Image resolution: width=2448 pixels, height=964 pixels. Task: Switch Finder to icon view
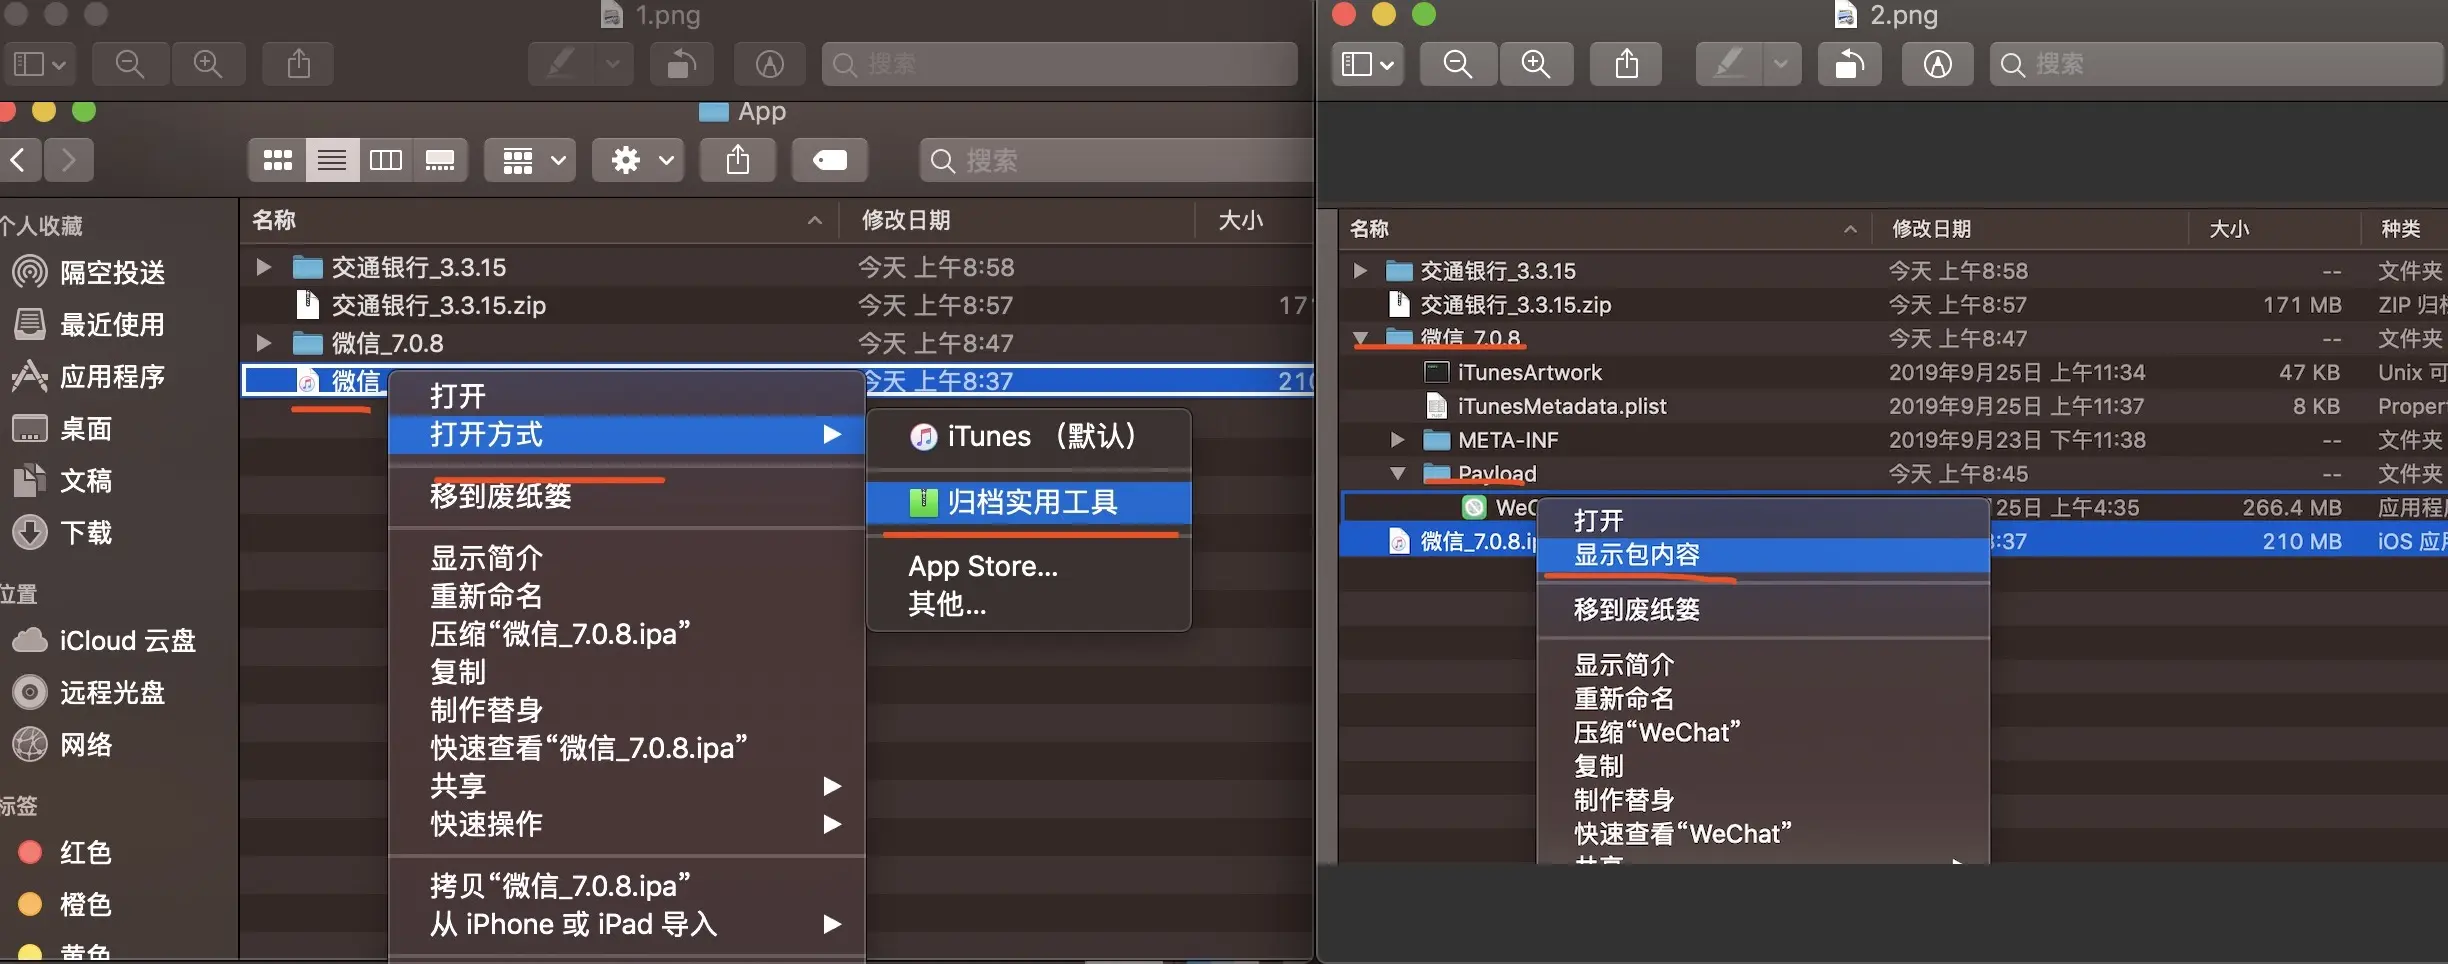[277, 160]
